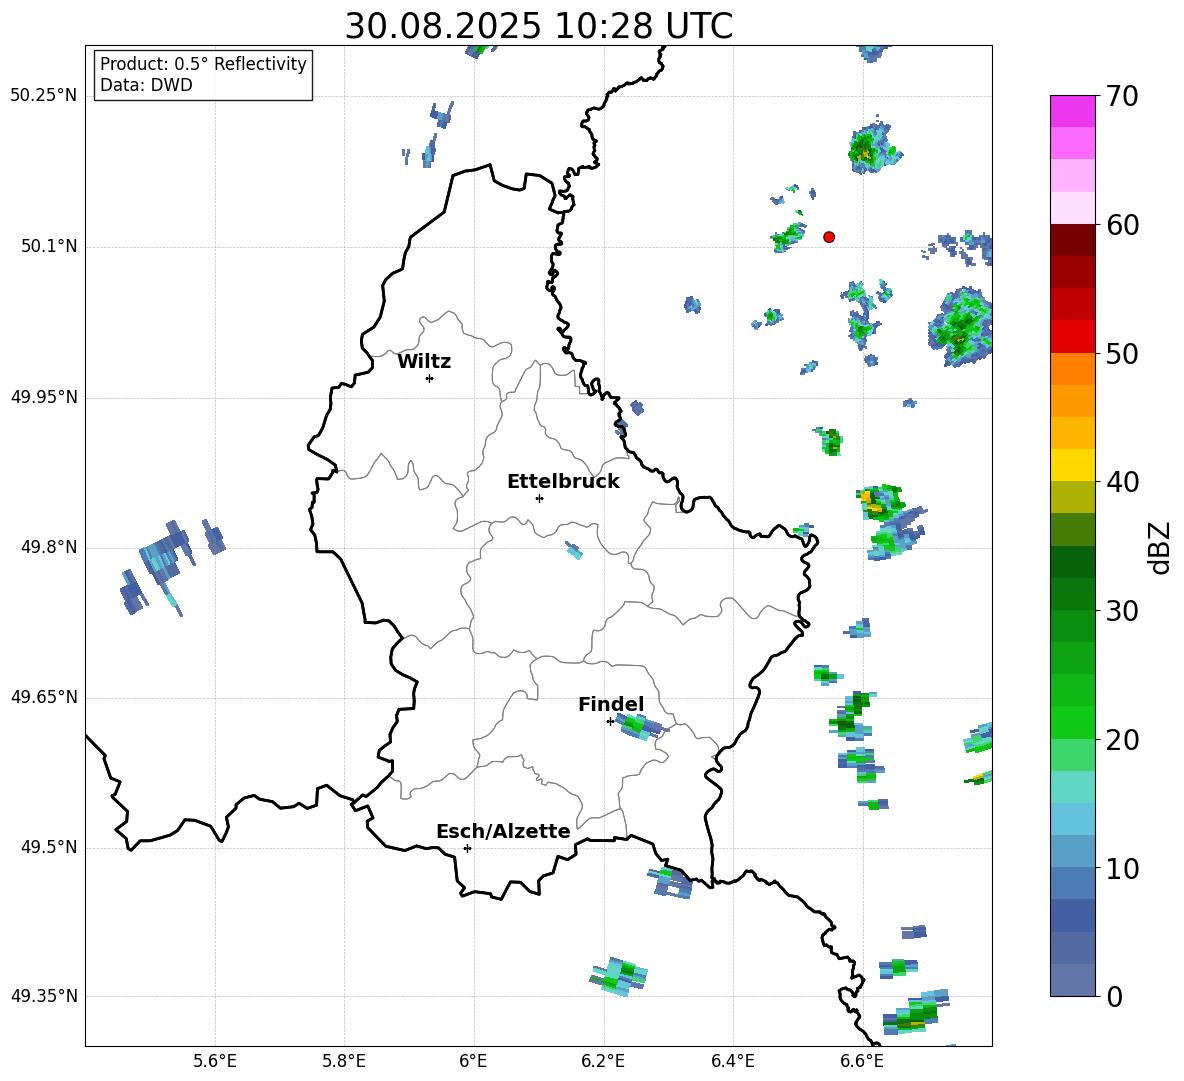
Task: Click the colorbar tick label 50
Action: click(x=1123, y=354)
